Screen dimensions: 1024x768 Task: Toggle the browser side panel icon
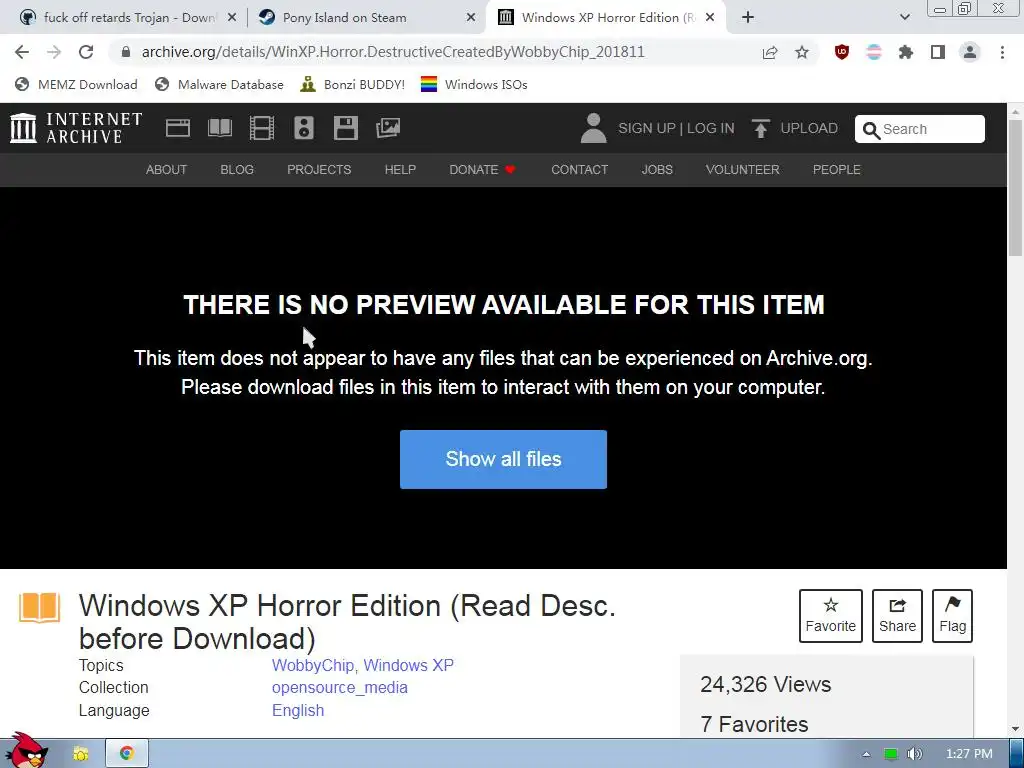938,52
